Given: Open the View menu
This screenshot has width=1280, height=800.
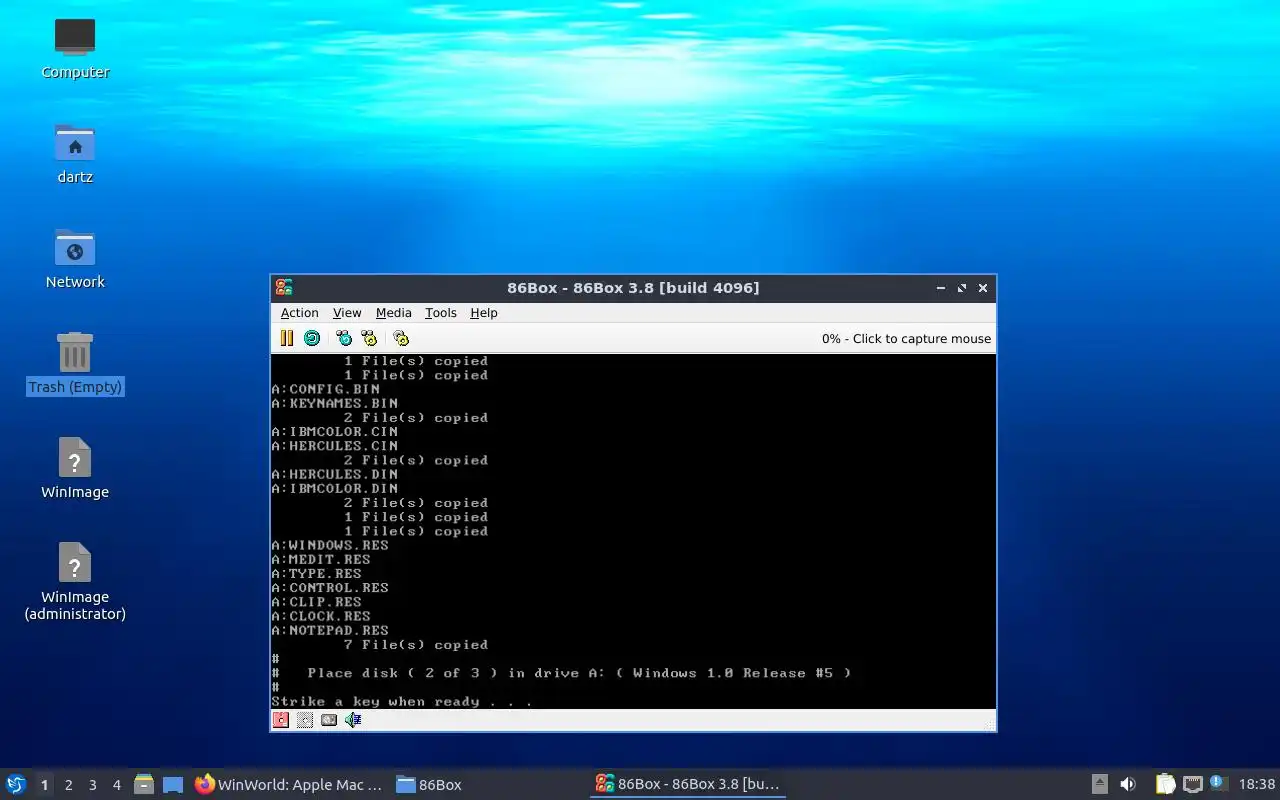Looking at the screenshot, I should pos(347,313).
